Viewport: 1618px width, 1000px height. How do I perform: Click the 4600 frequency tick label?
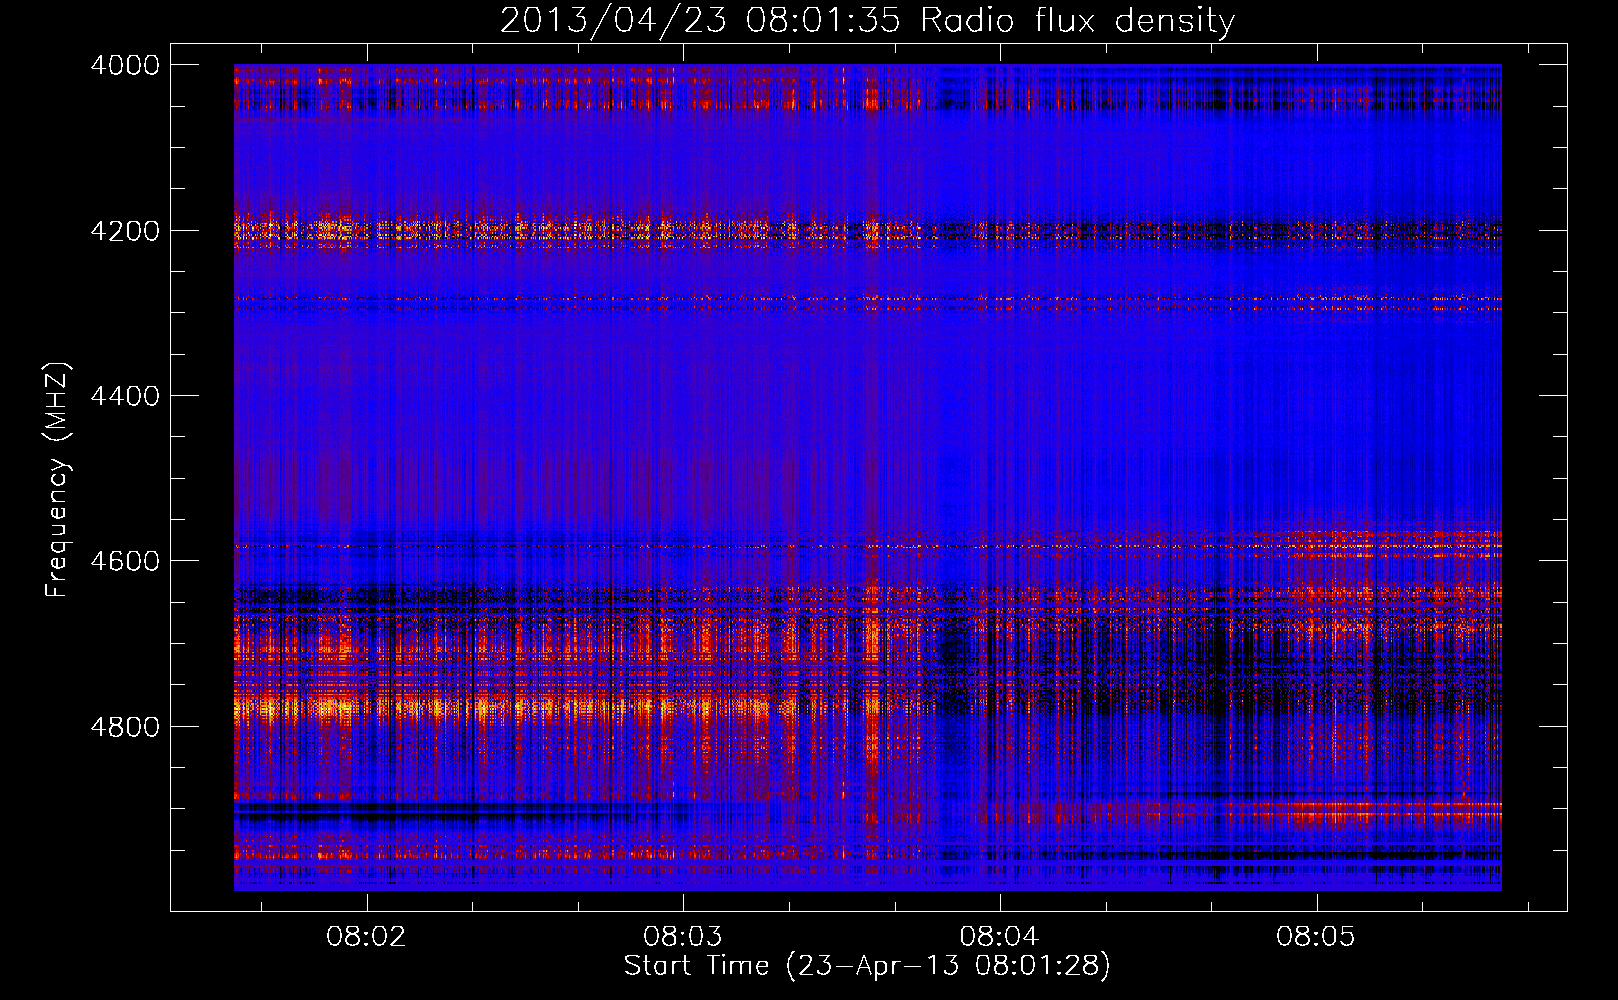point(125,561)
